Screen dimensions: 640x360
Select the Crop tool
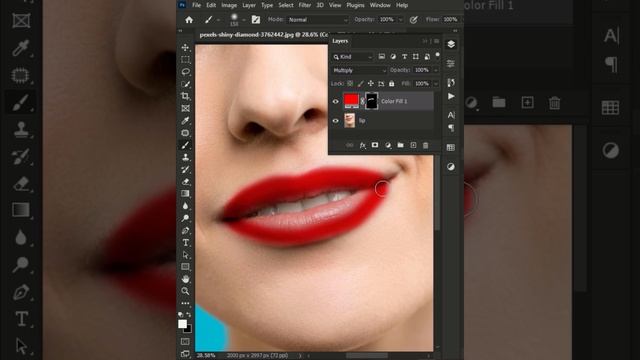[185, 96]
